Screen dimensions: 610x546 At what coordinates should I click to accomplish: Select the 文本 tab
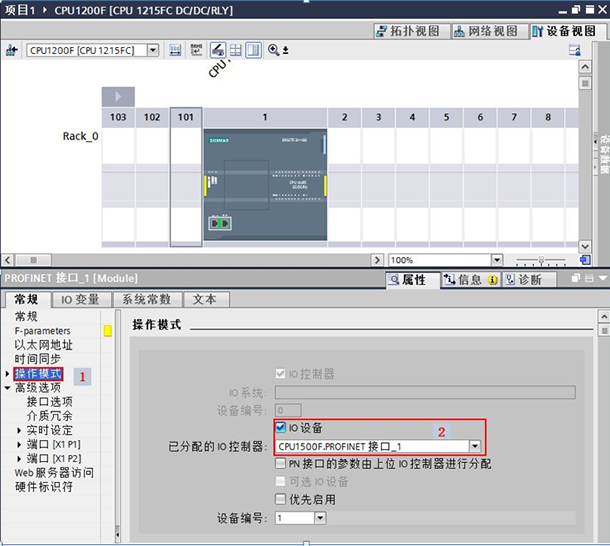point(205,300)
